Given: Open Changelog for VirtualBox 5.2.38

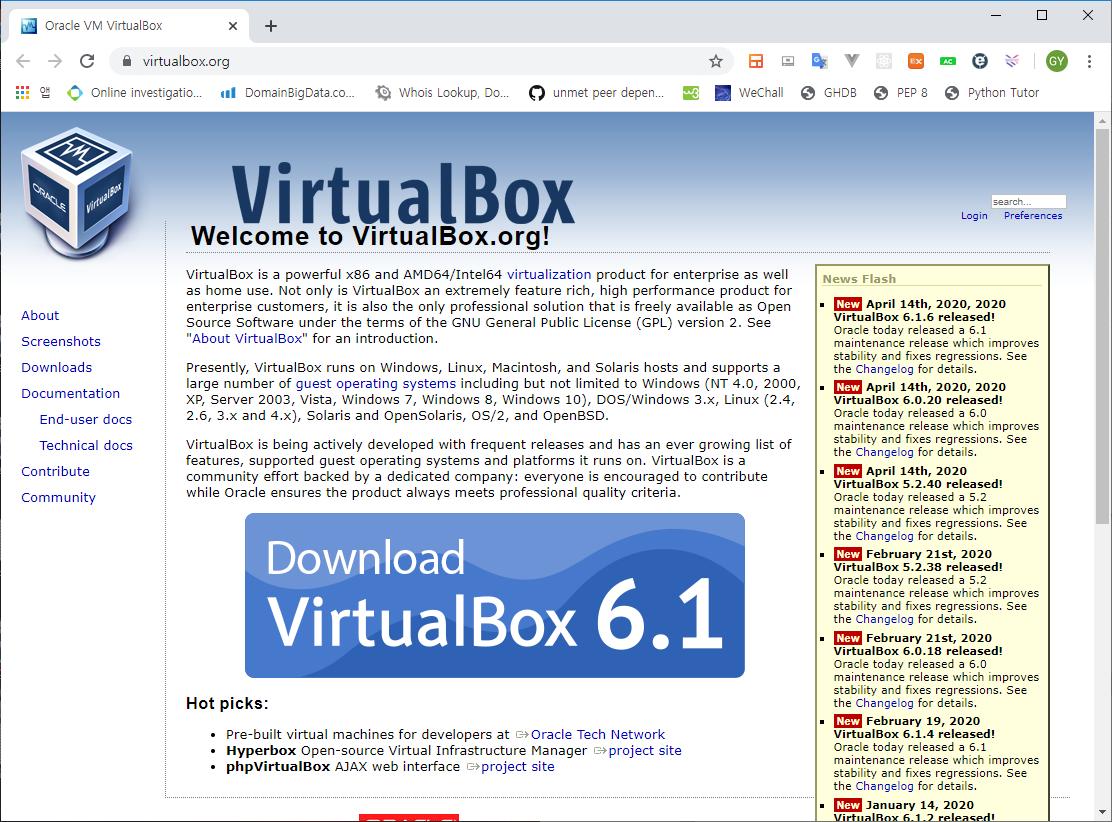Looking at the screenshot, I should coord(884,619).
